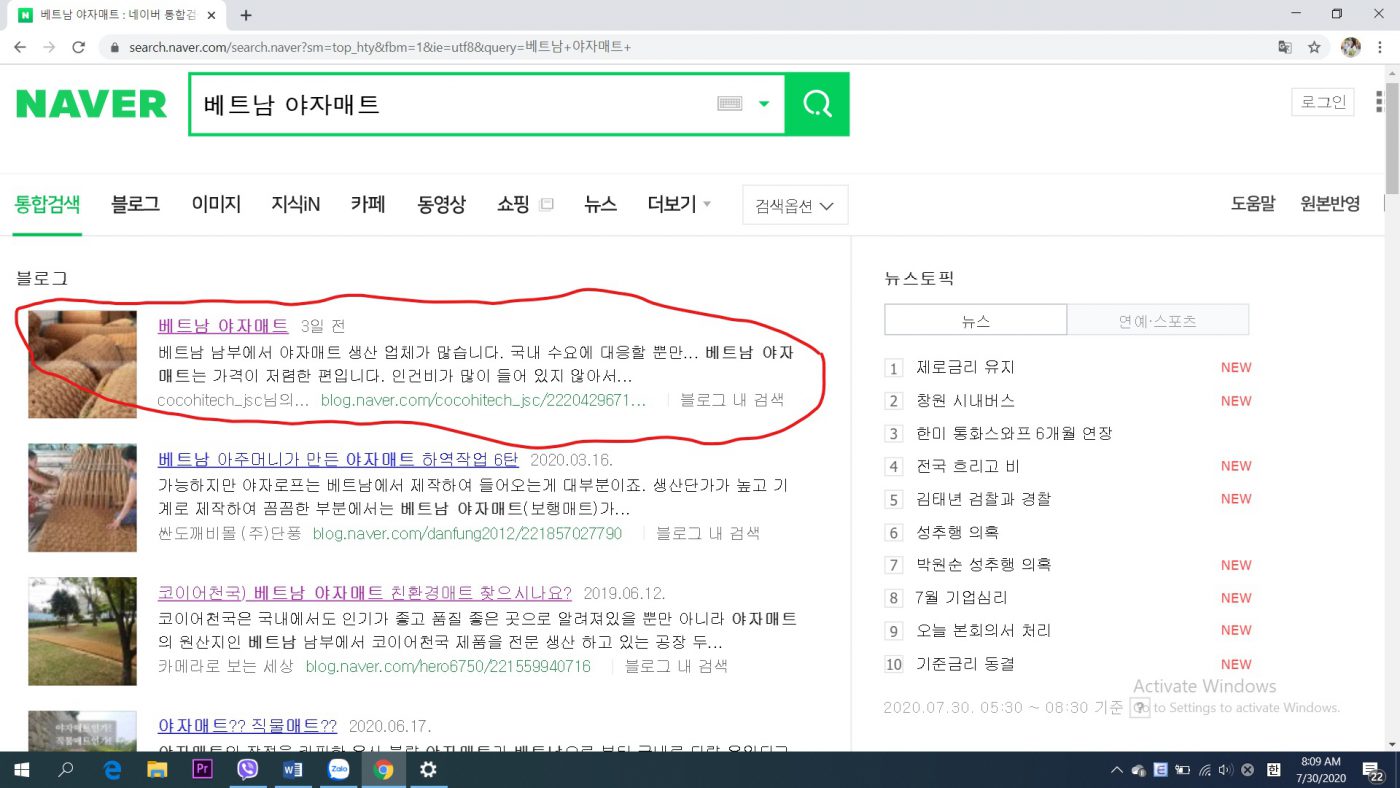
Task: Switch to the 쇼핑 tab
Action: point(513,204)
